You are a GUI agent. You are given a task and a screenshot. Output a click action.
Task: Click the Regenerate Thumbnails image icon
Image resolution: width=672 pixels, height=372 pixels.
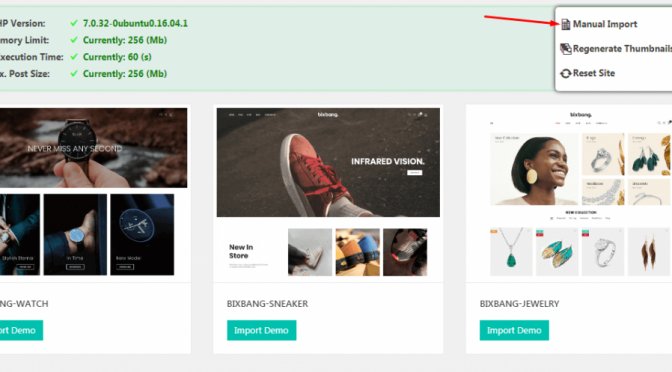pyautogui.click(x=565, y=49)
